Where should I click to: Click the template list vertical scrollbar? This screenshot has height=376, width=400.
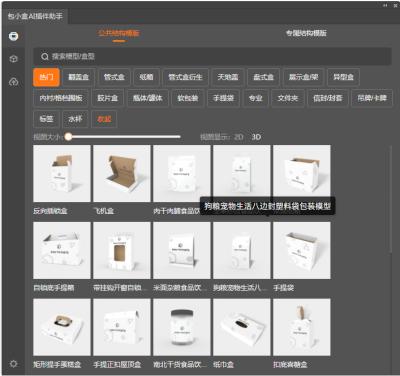point(391,199)
